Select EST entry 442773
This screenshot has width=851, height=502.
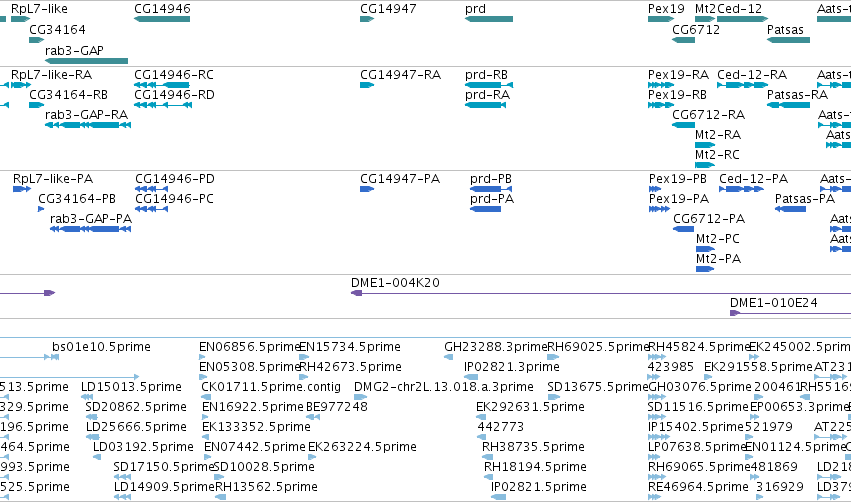[x=500, y=427]
